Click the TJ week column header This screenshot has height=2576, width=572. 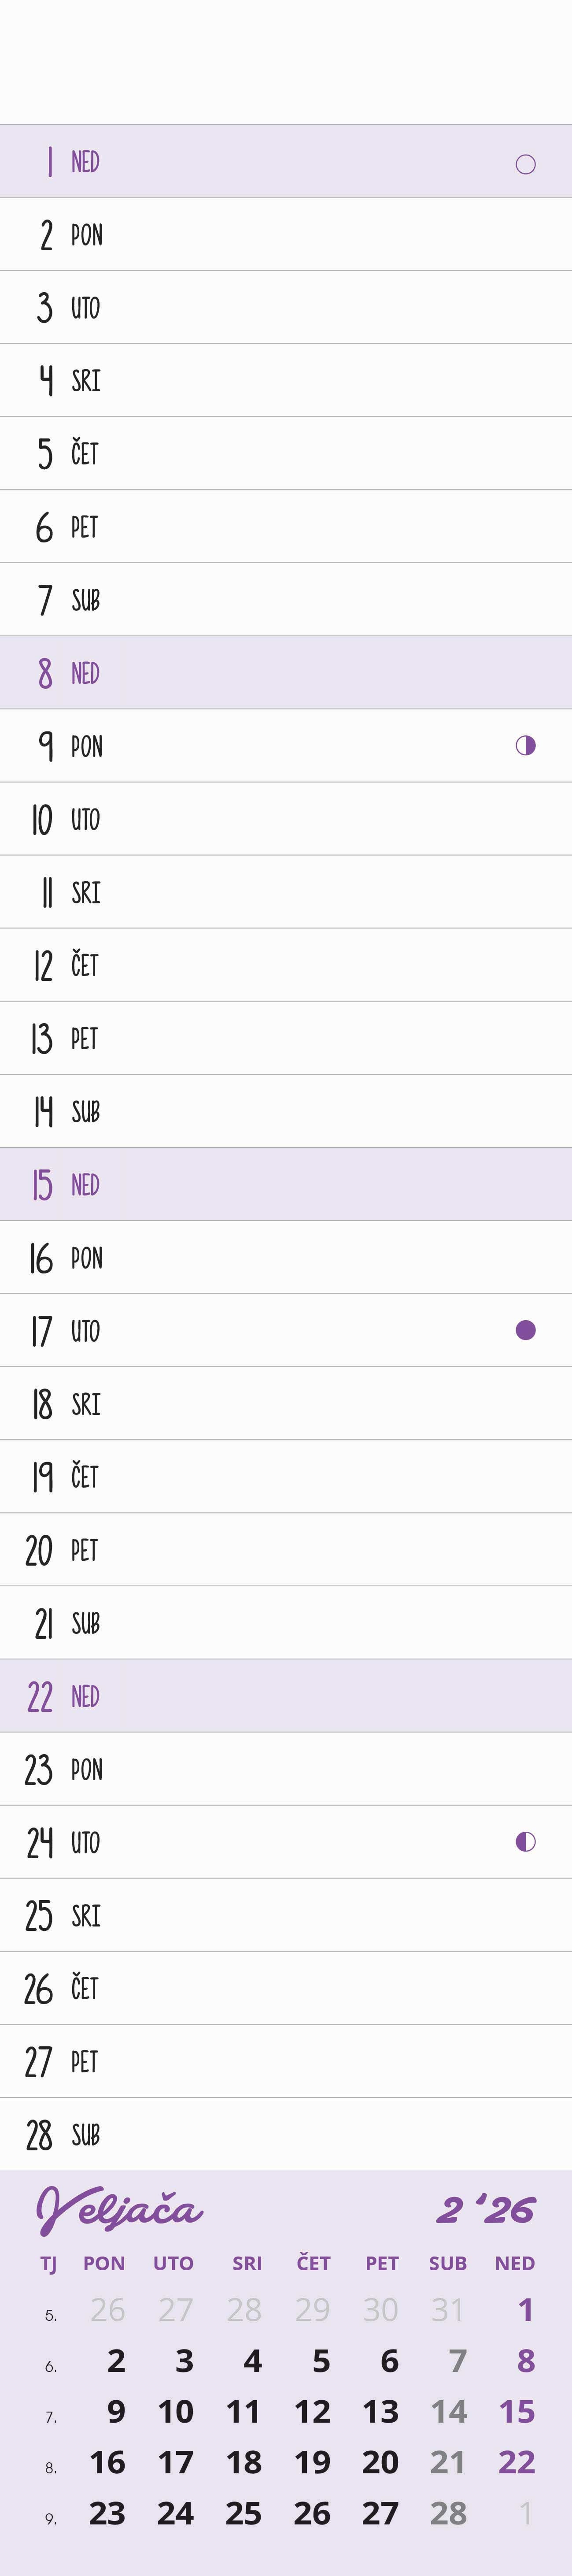coord(48,2264)
